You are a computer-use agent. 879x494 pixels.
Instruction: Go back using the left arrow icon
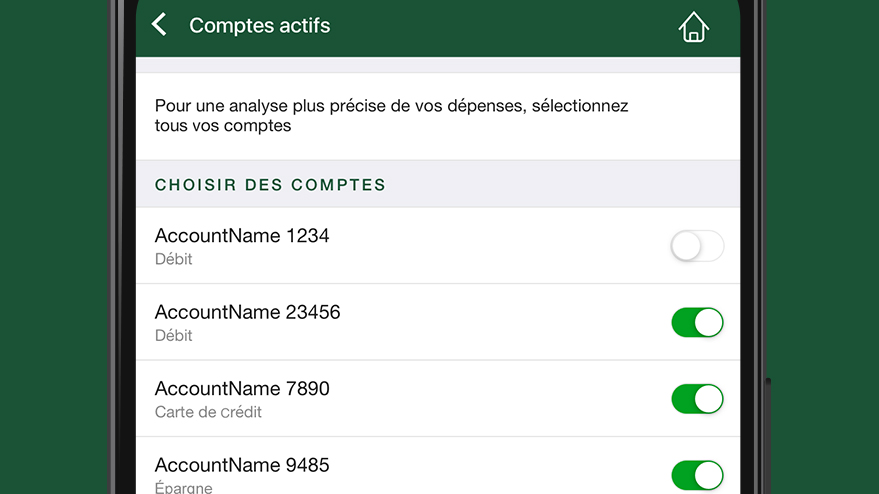pyautogui.click(x=159, y=25)
